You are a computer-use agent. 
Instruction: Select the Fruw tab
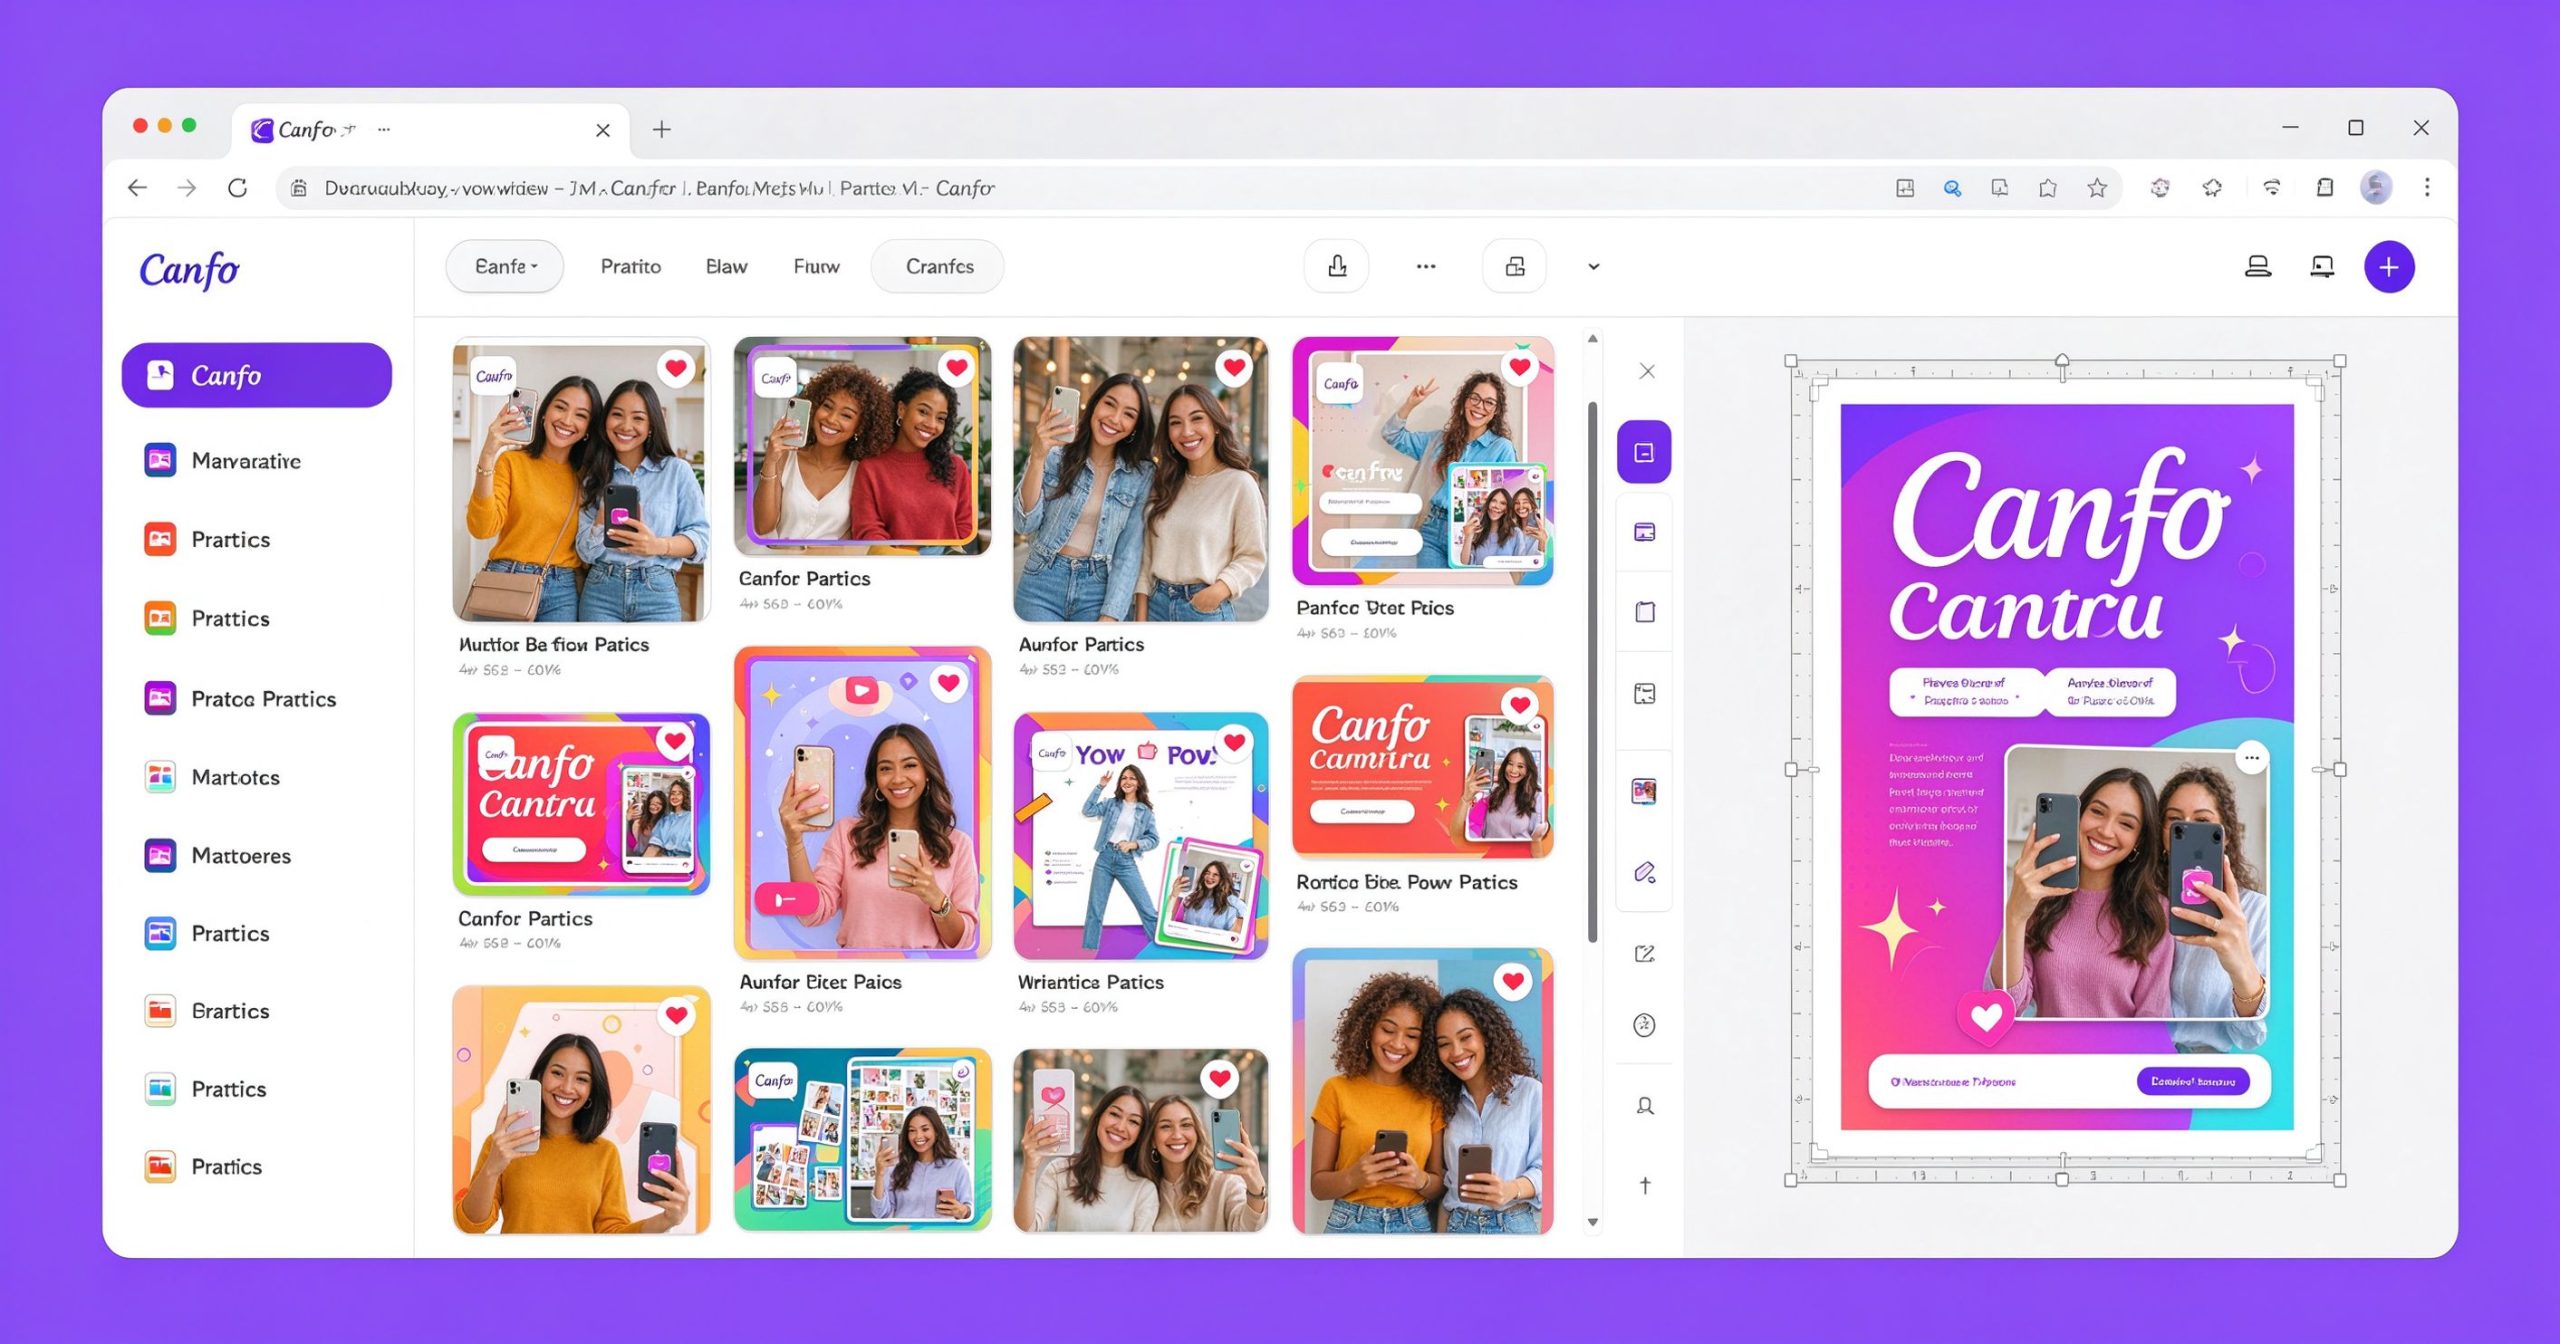tap(816, 267)
